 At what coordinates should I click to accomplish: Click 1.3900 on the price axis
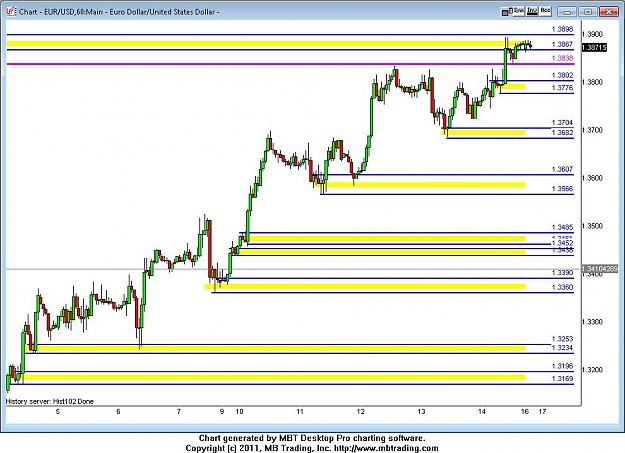[592, 34]
